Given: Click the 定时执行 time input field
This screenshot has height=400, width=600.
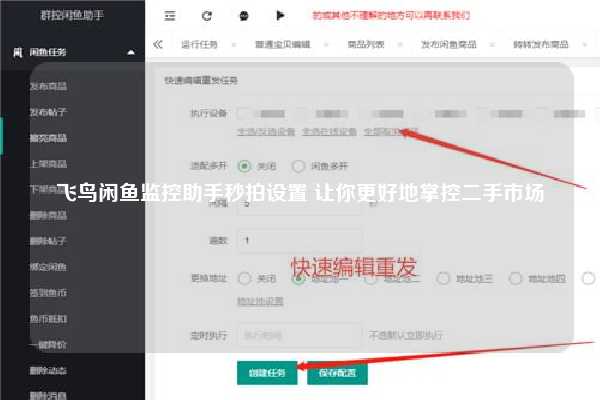Looking at the screenshot, I should point(299,336).
